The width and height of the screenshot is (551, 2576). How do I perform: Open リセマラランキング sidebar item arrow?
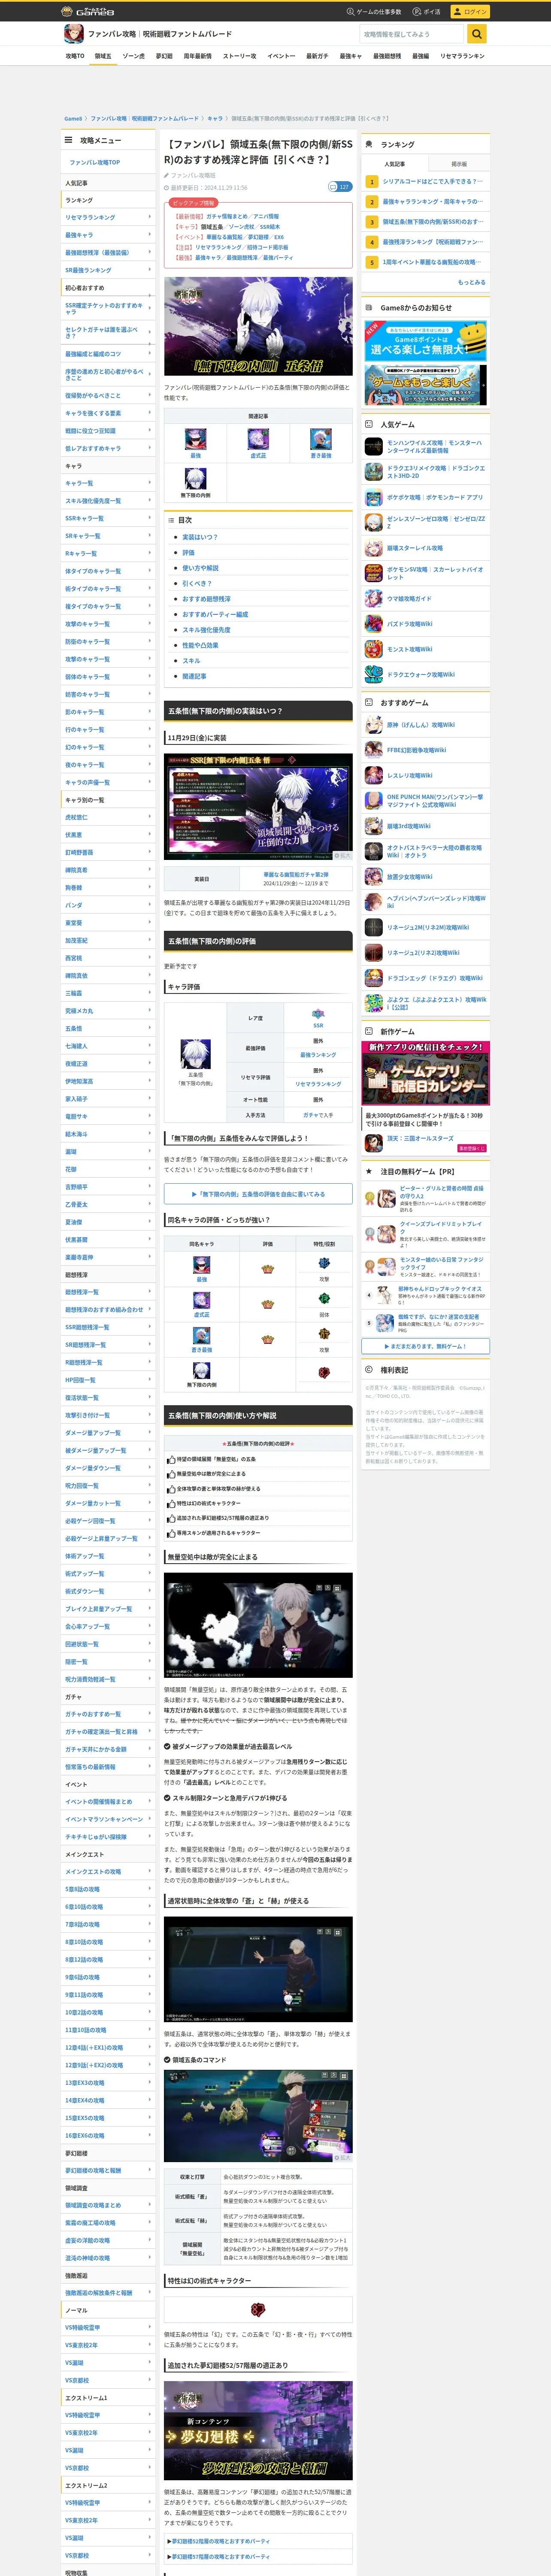point(150,217)
